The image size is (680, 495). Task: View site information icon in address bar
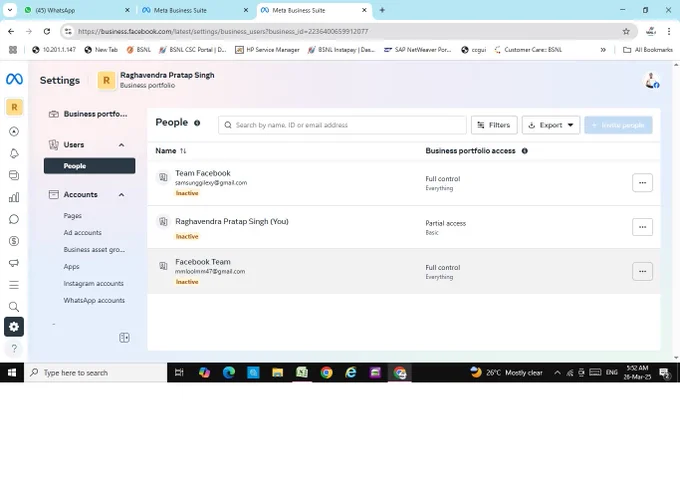coord(68,31)
